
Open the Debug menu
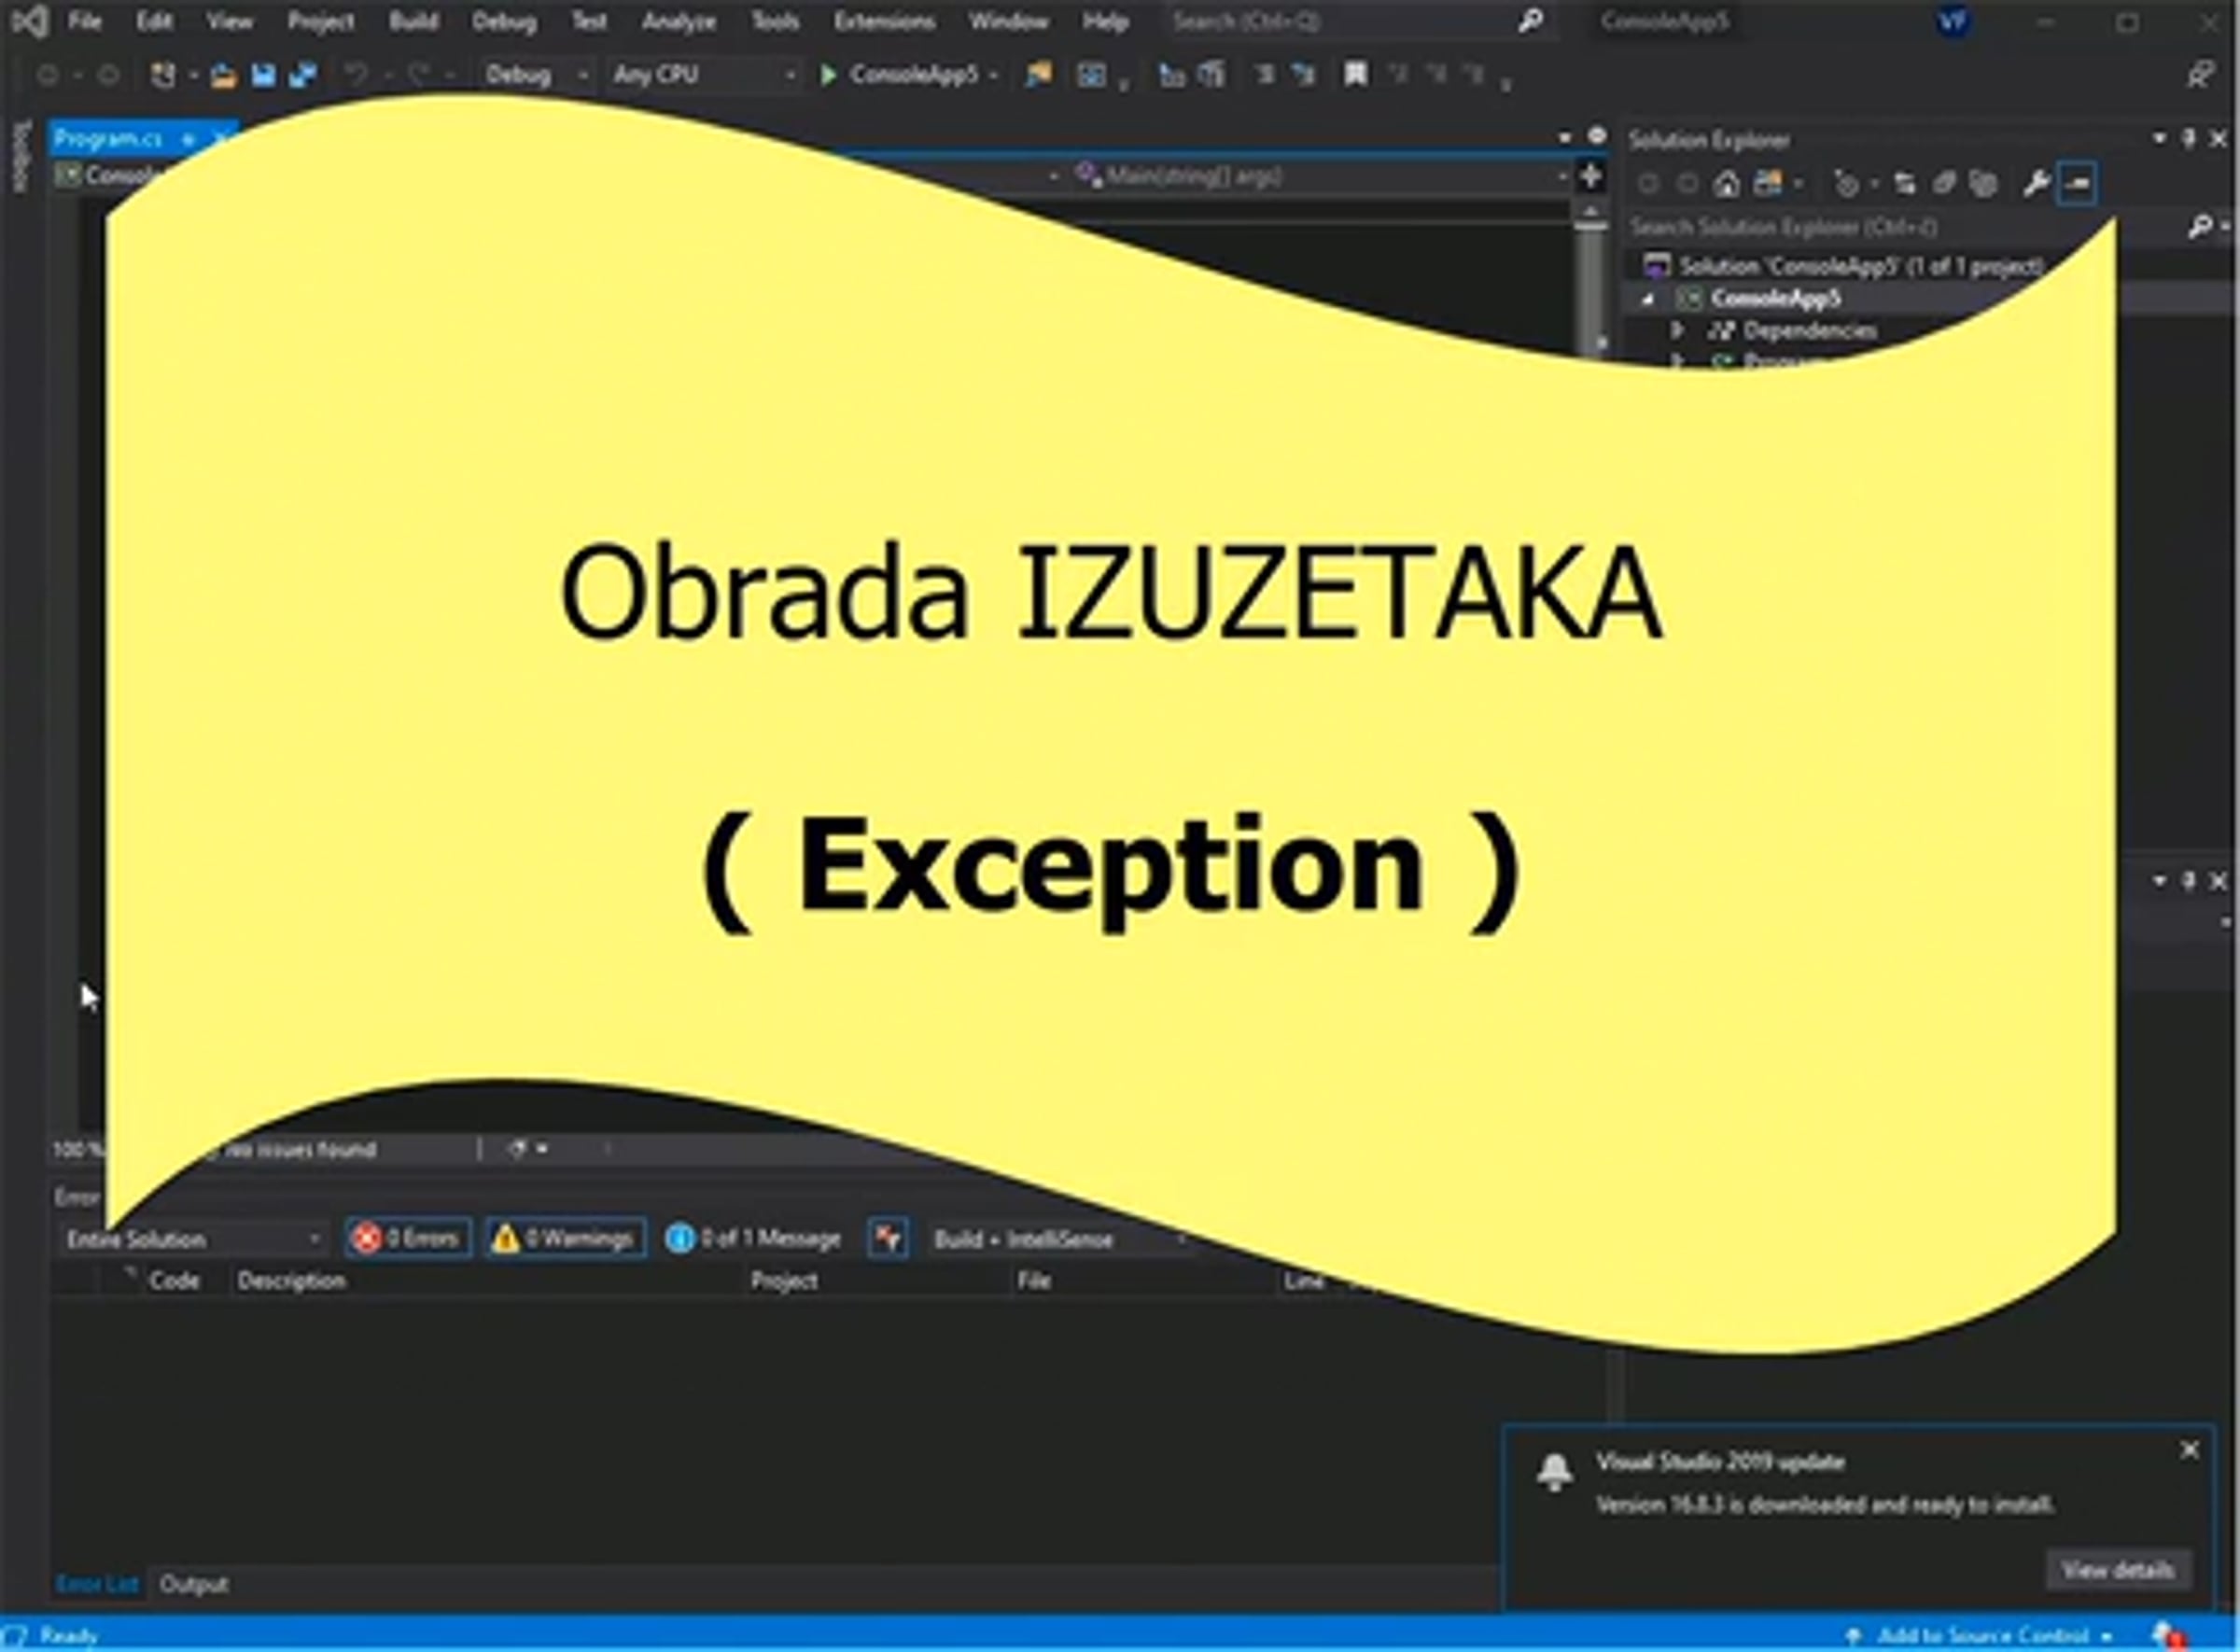point(504,21)
